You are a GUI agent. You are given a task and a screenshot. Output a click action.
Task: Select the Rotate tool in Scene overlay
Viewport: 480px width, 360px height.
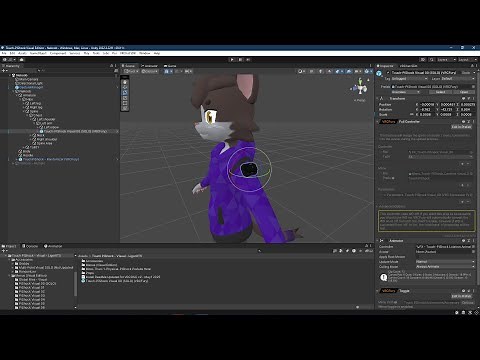point(125,93)
